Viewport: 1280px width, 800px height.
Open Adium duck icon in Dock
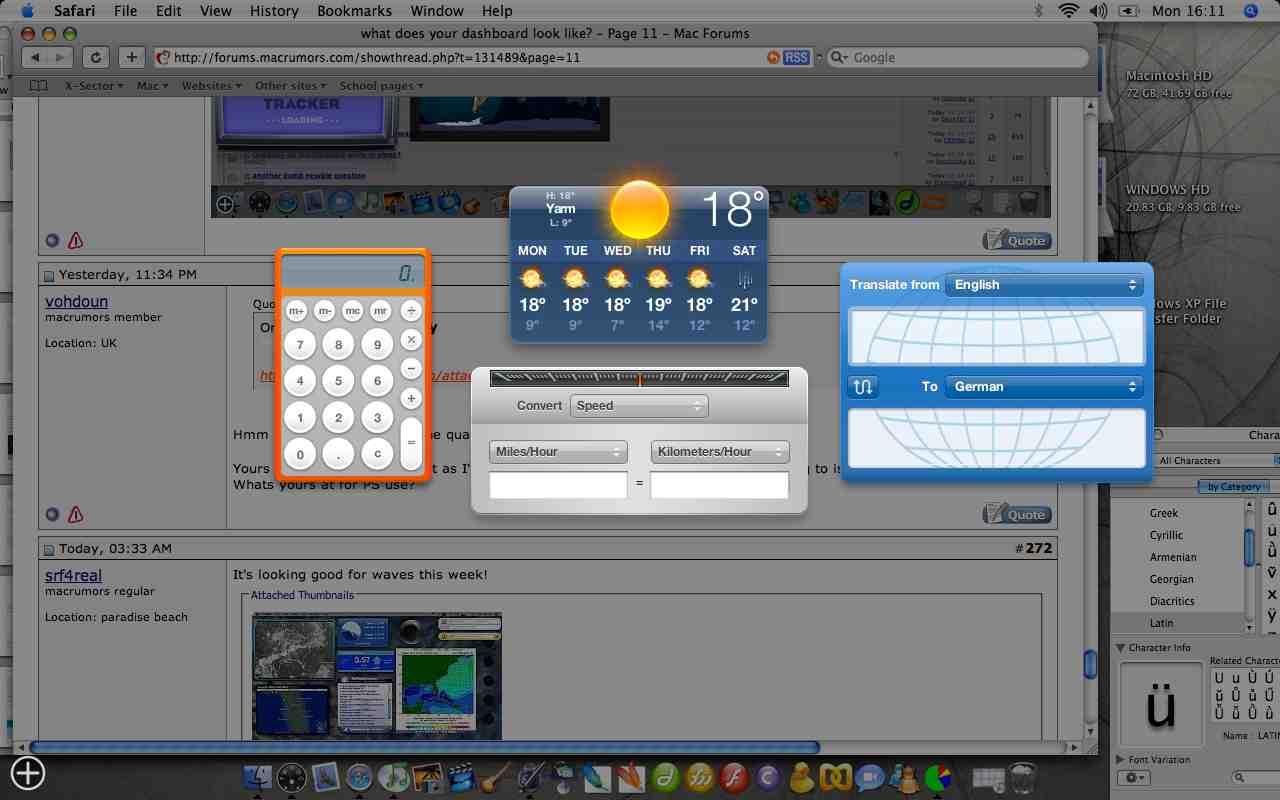802,777
